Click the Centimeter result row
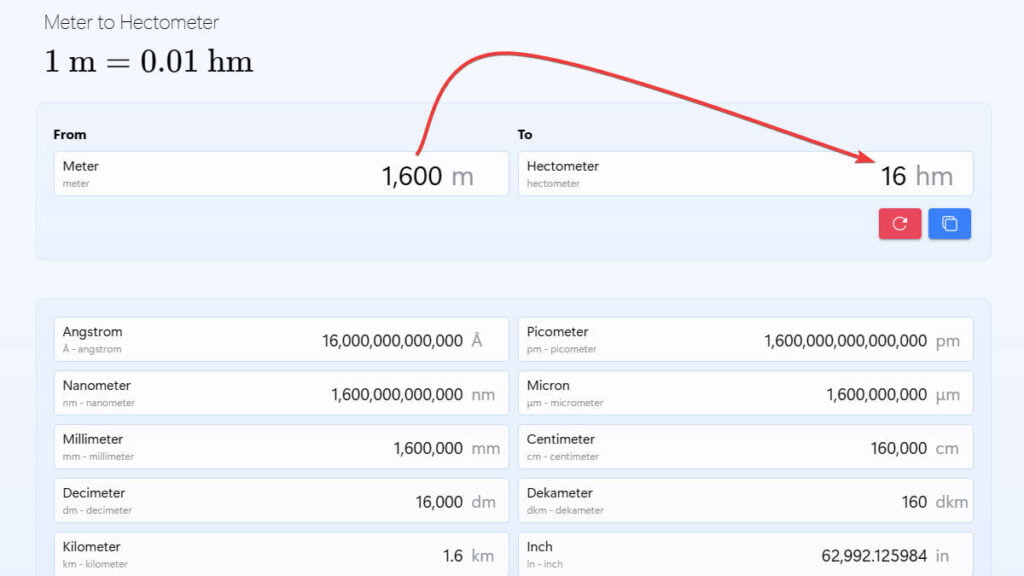 tap(744, 446)
